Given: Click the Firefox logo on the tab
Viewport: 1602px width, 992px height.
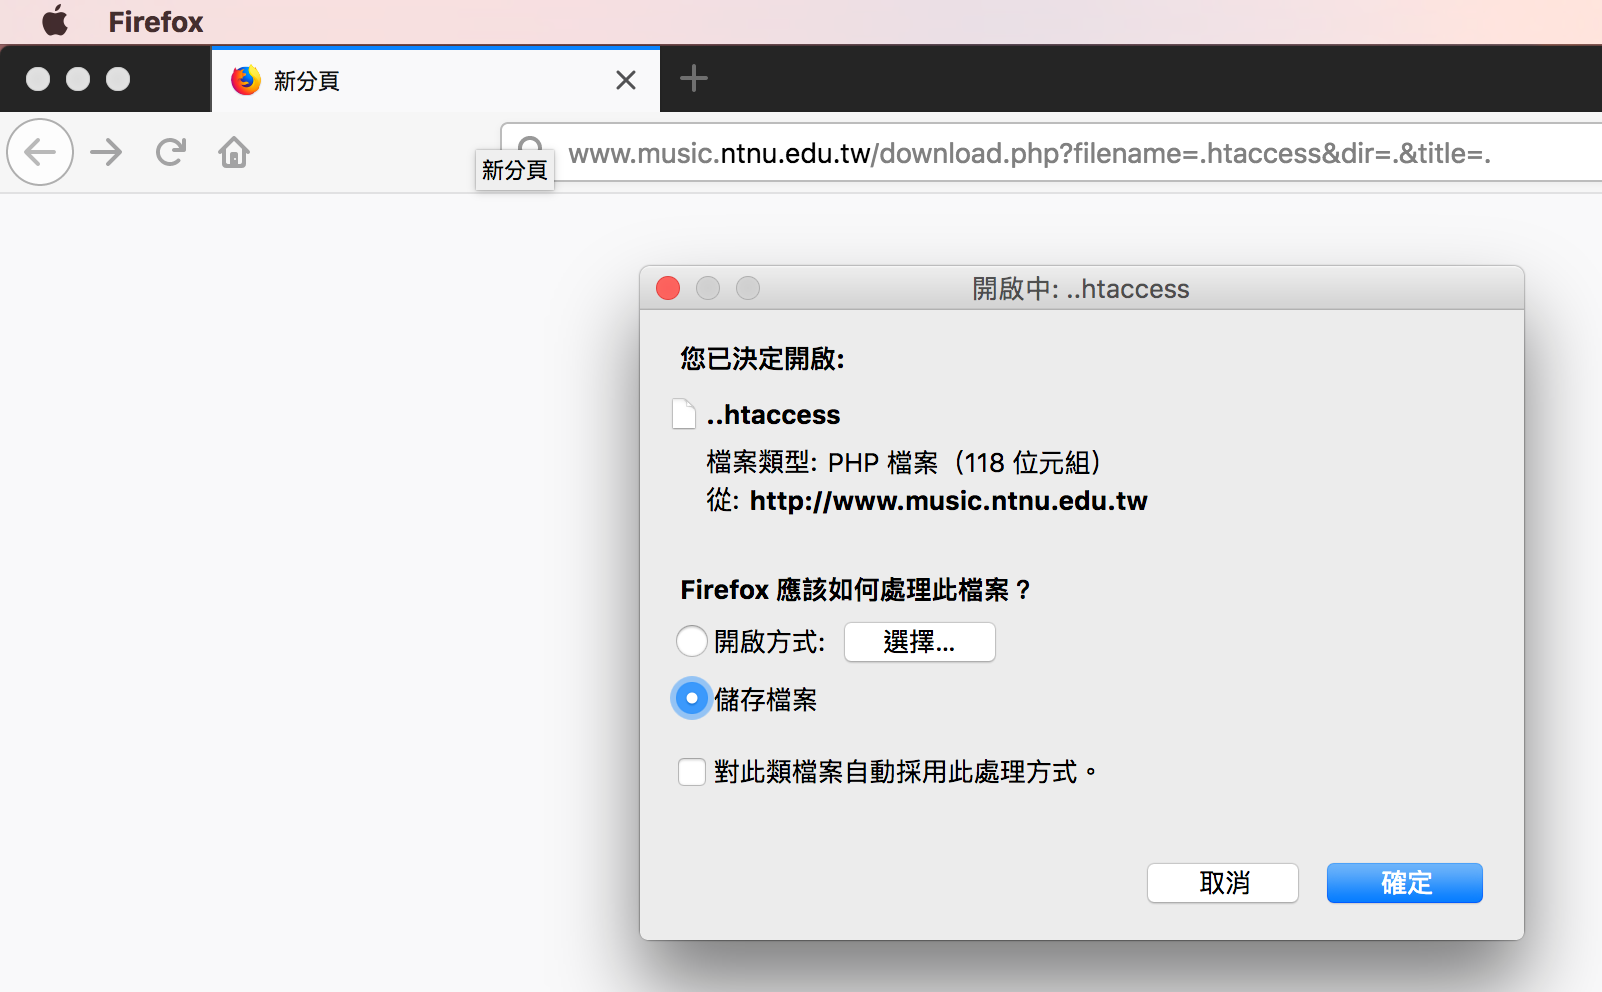Looking at the screenshot, I should 246,80.
